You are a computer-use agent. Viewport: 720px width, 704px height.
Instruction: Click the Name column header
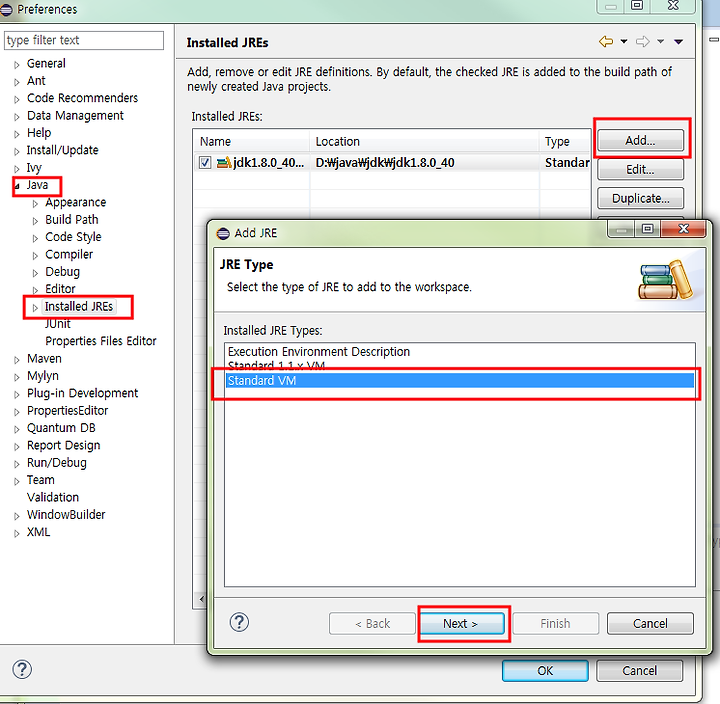(251, 141)
